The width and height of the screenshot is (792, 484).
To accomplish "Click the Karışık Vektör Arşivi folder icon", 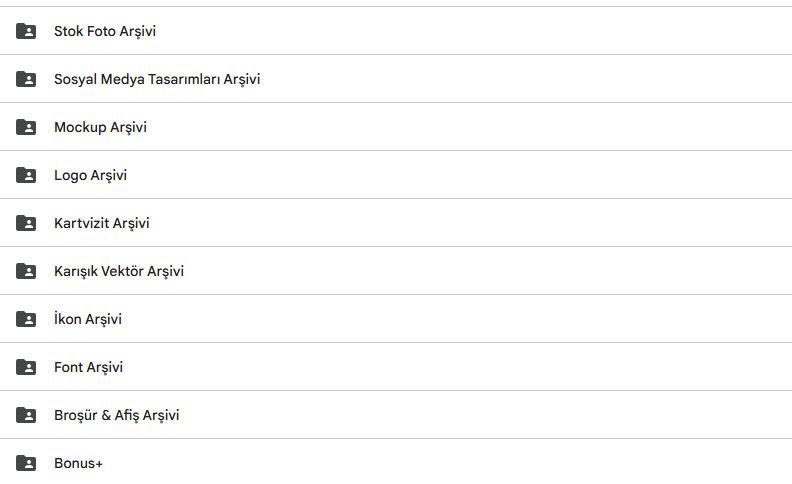I will tap(26, 271).
